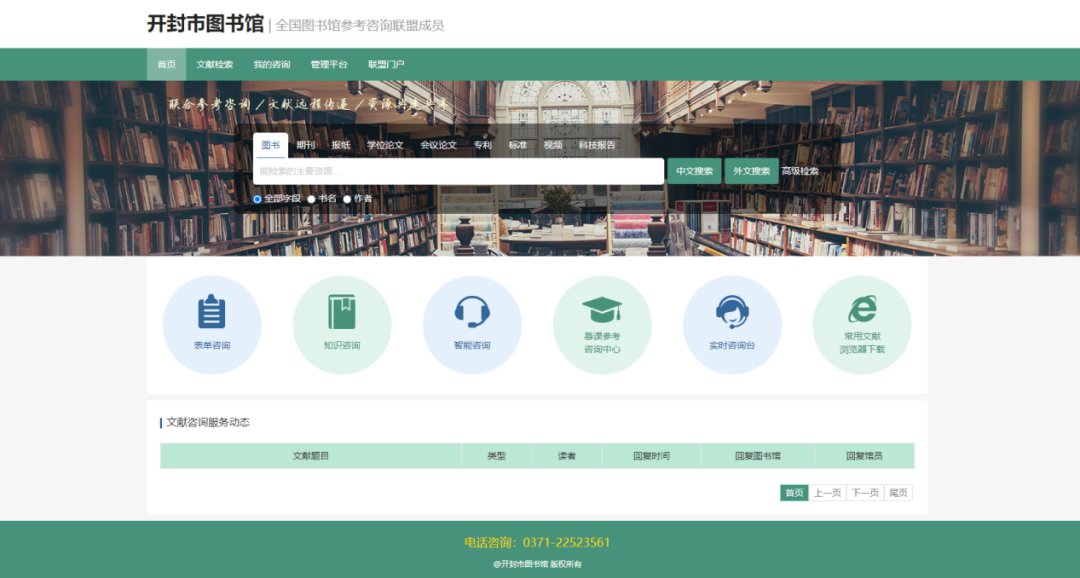Click the 读者 column header

567,456
